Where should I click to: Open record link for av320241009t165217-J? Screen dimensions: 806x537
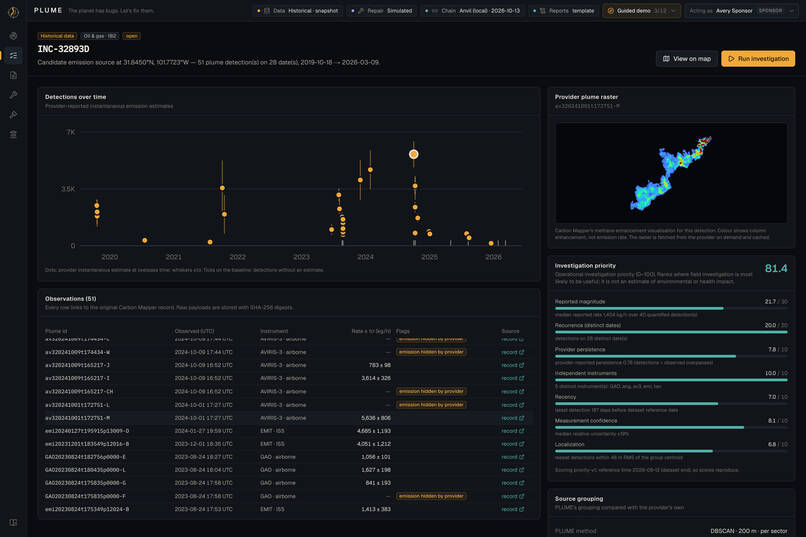click(x=512, y=365)
